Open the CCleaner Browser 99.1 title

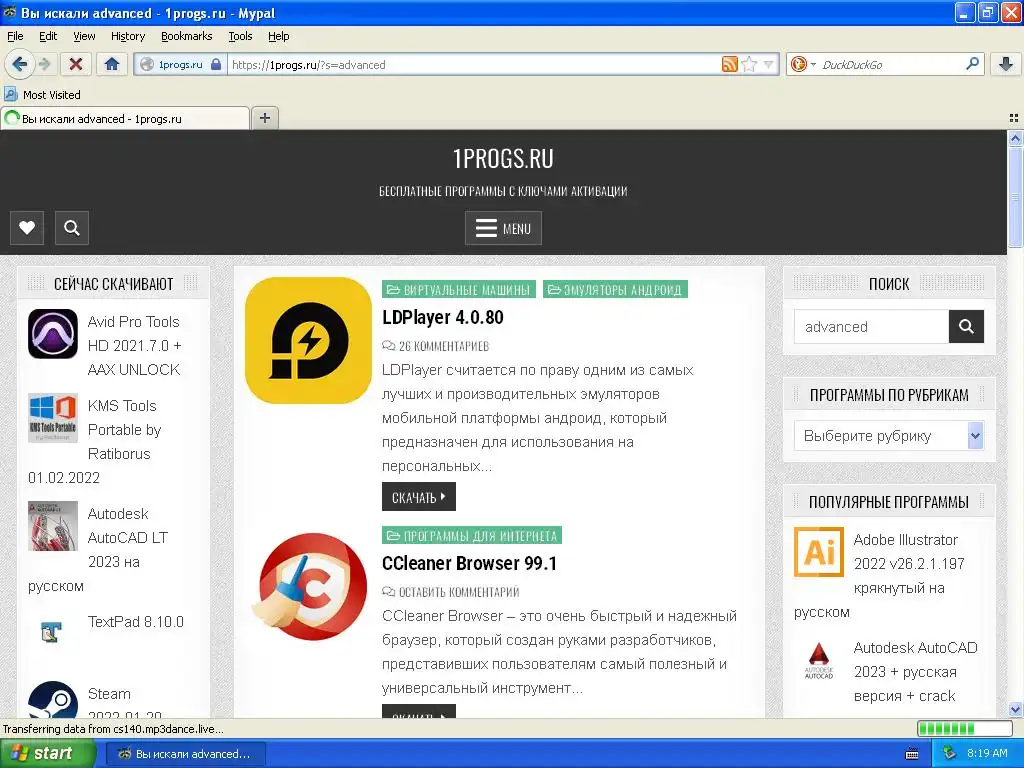tap(470, 564)
